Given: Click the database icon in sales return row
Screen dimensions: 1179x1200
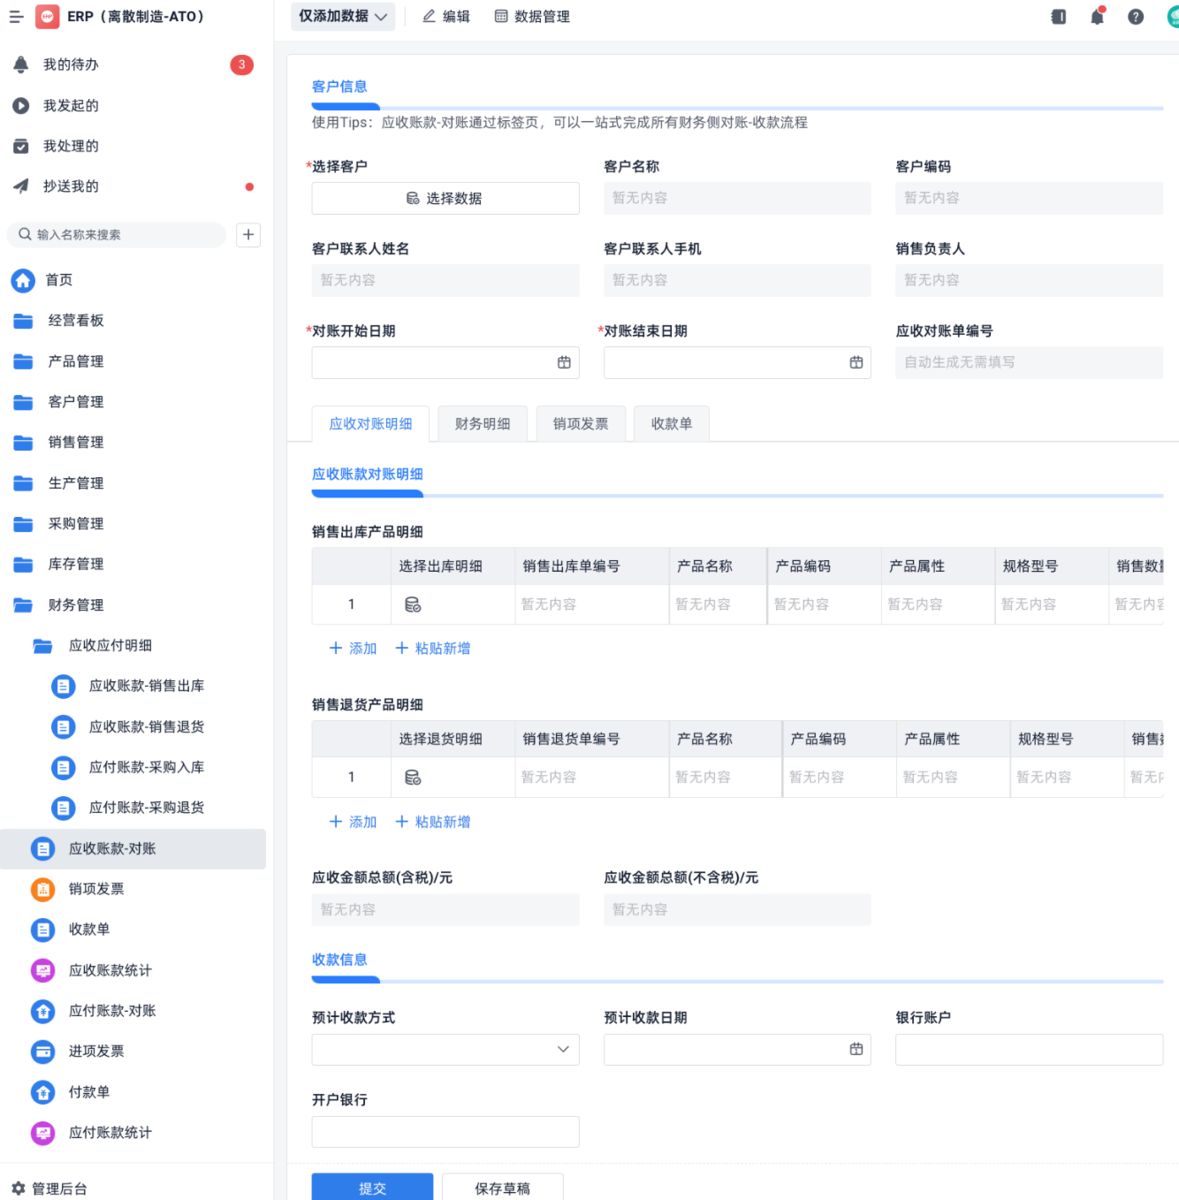Looking at the screenshot, I should [413, 777].
